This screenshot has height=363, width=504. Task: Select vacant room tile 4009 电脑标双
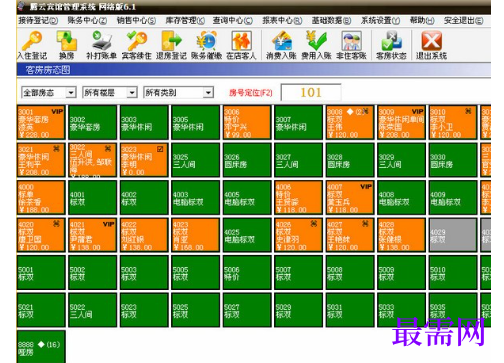pyautogui.click(x=453, y=198)
